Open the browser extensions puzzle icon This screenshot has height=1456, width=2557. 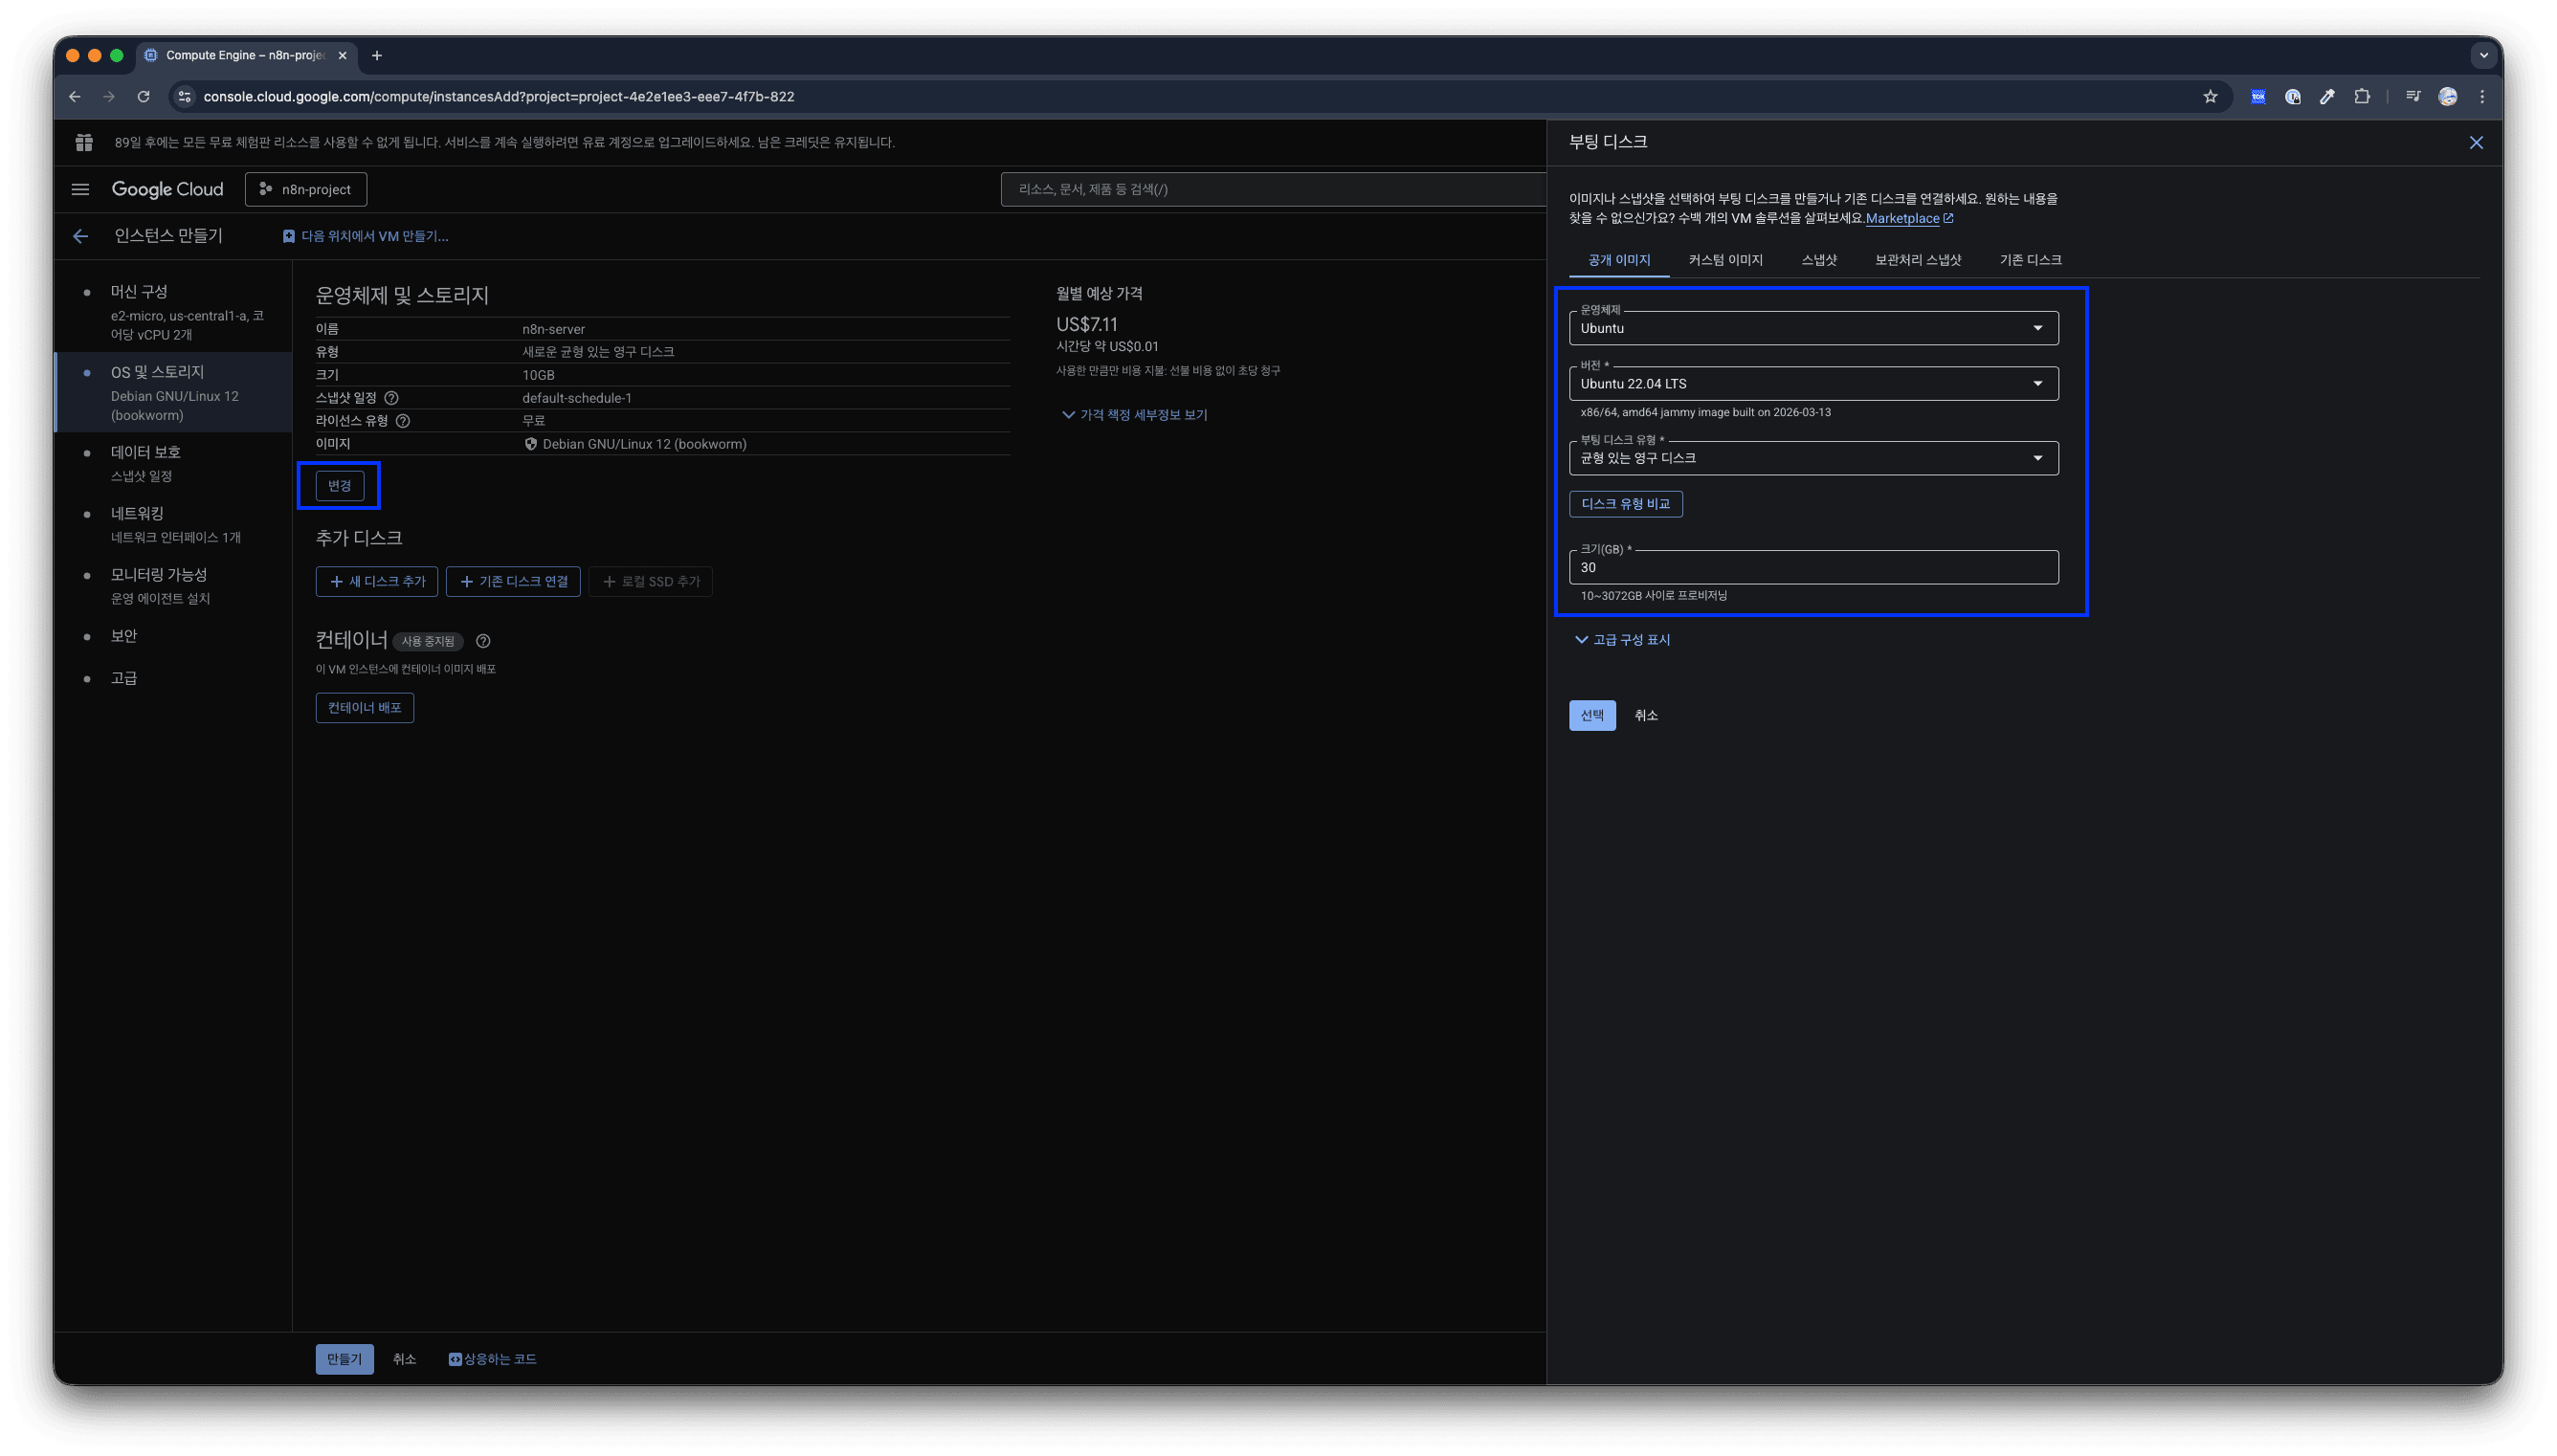[x=2361, y=97]
